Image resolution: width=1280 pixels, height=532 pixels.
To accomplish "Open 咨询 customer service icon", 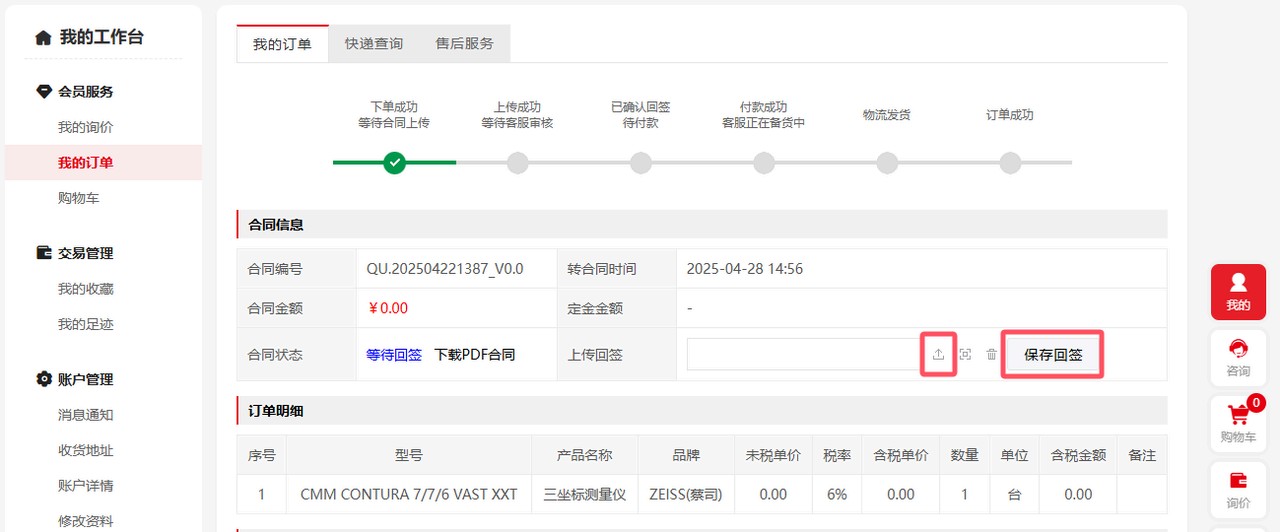I will [1238, 357].
